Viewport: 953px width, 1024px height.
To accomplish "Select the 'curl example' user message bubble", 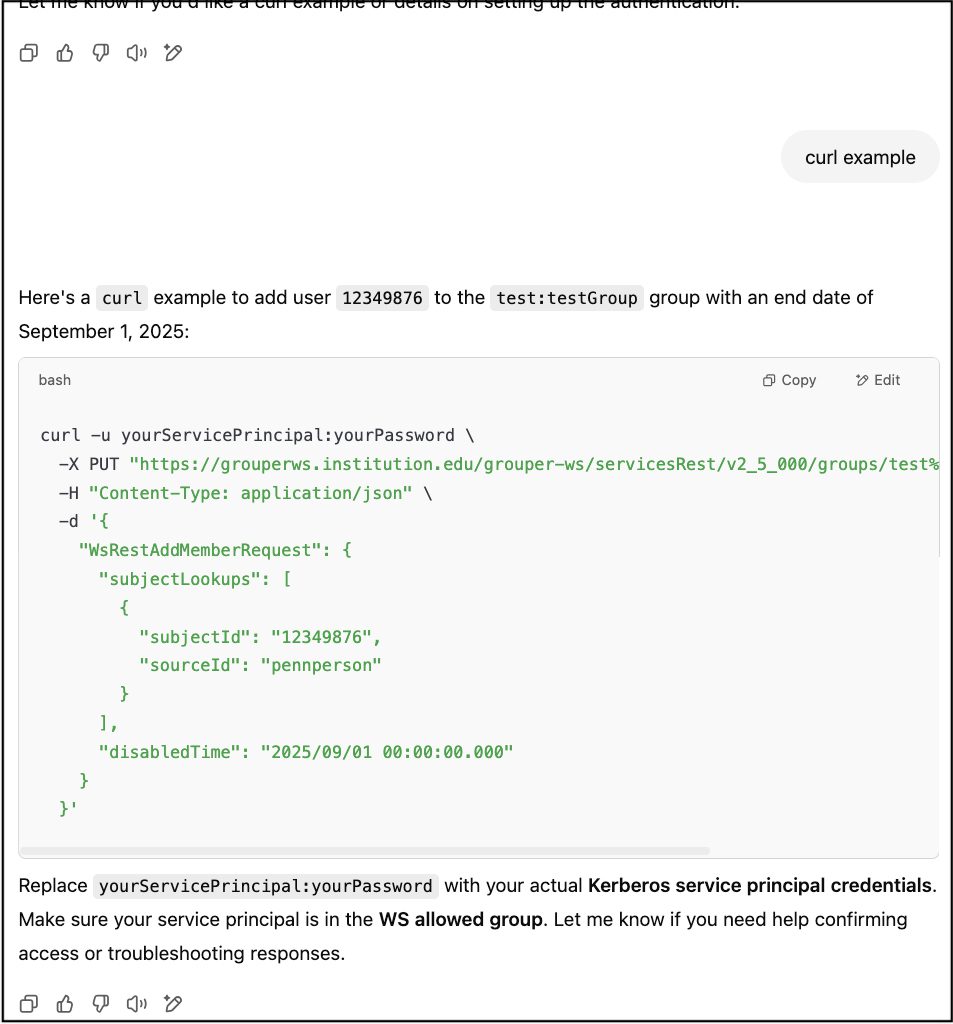I will [x=860, y=157].
